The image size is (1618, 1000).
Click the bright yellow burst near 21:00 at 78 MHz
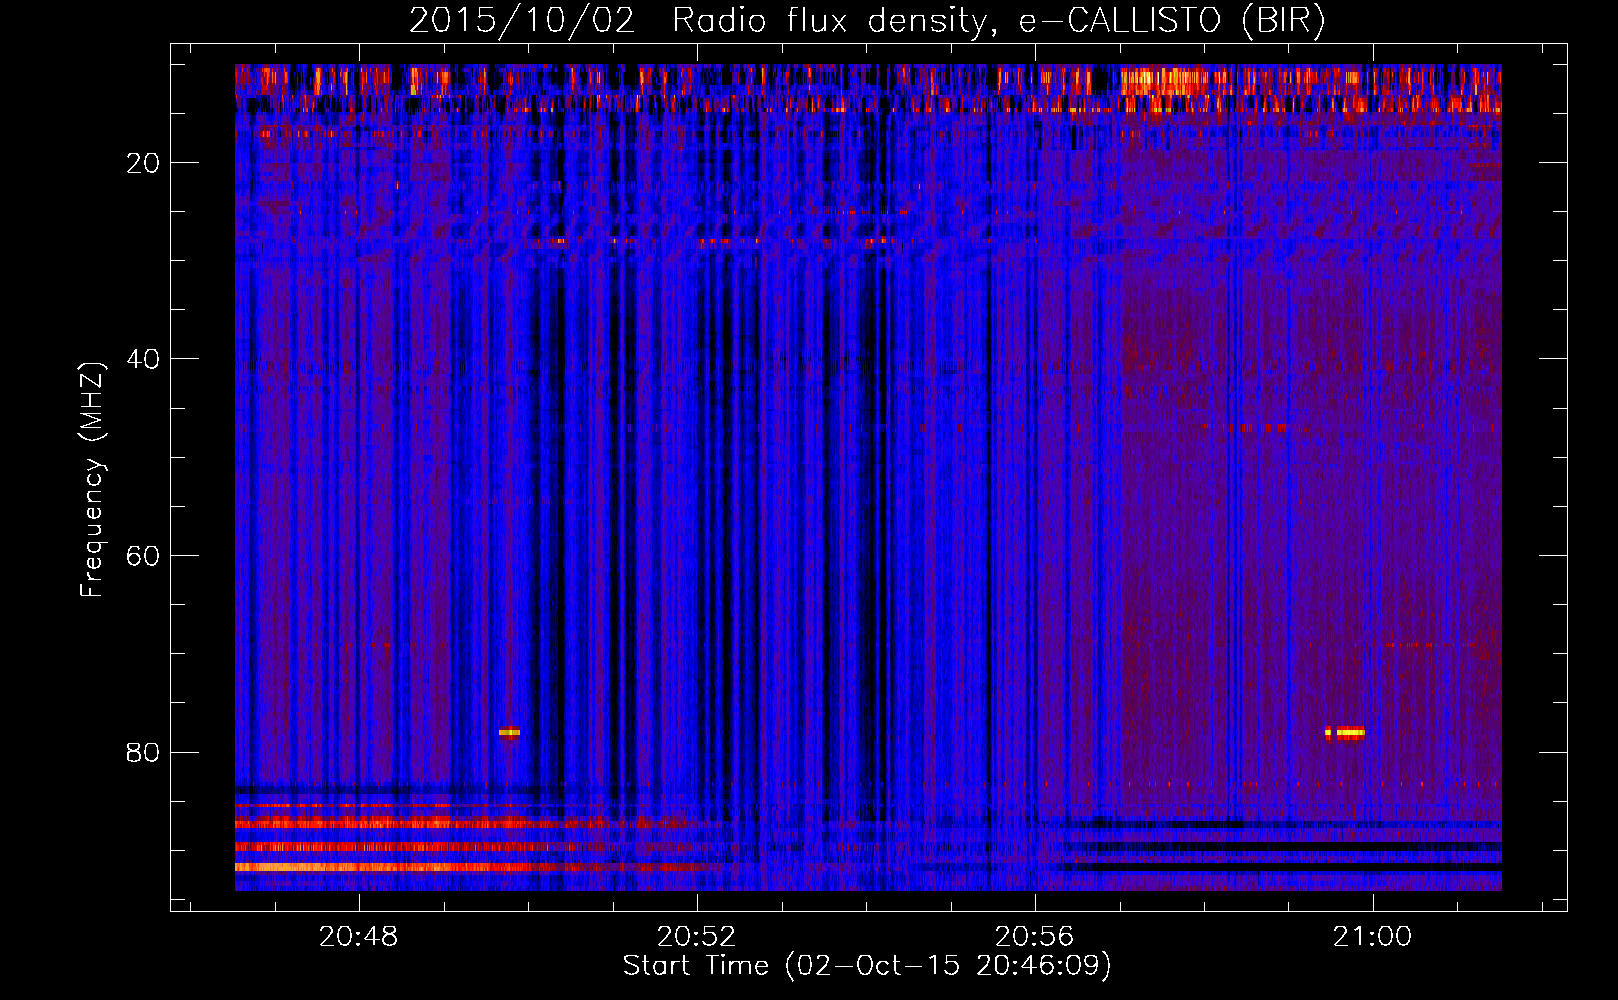[1345, 732]
